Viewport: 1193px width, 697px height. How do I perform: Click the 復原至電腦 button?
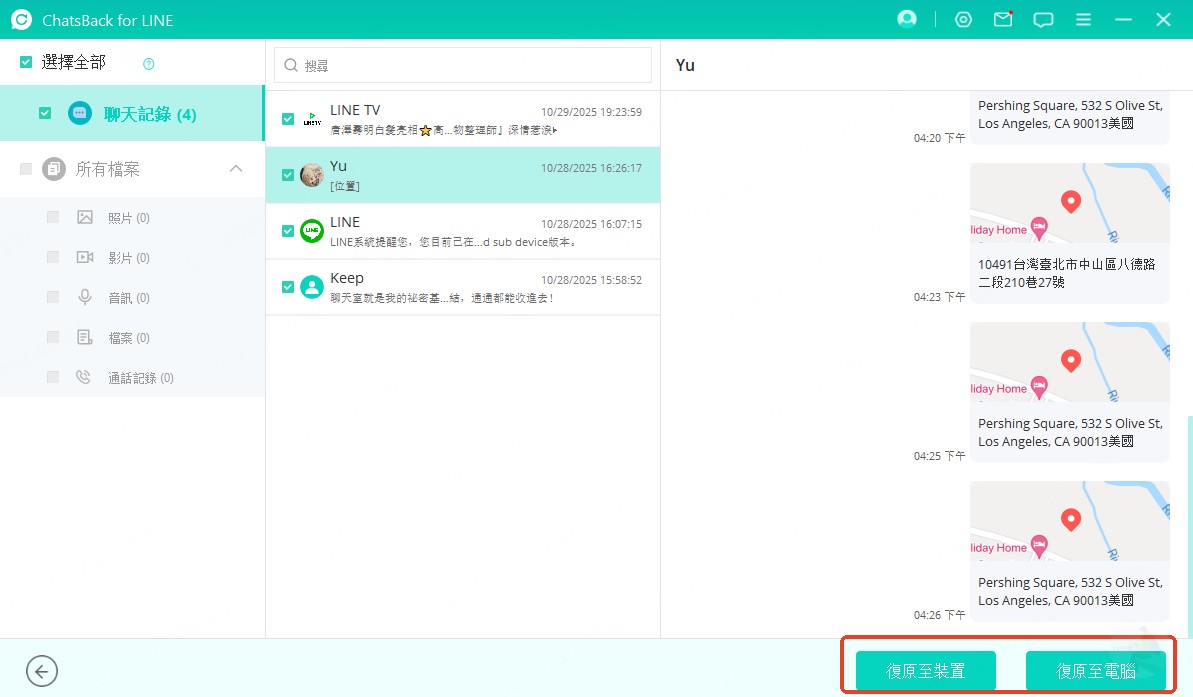tap(1096, 670)
